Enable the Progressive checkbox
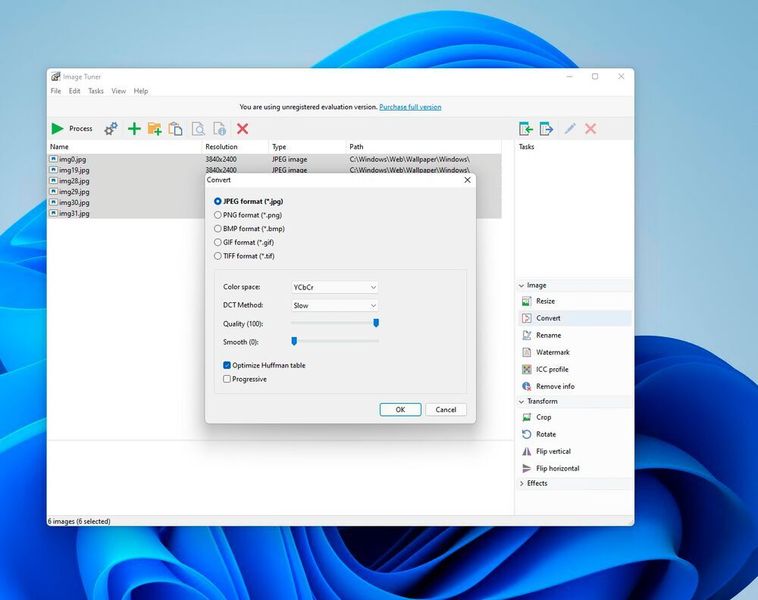This screenshot has height=600, width=758. point(227,379)
